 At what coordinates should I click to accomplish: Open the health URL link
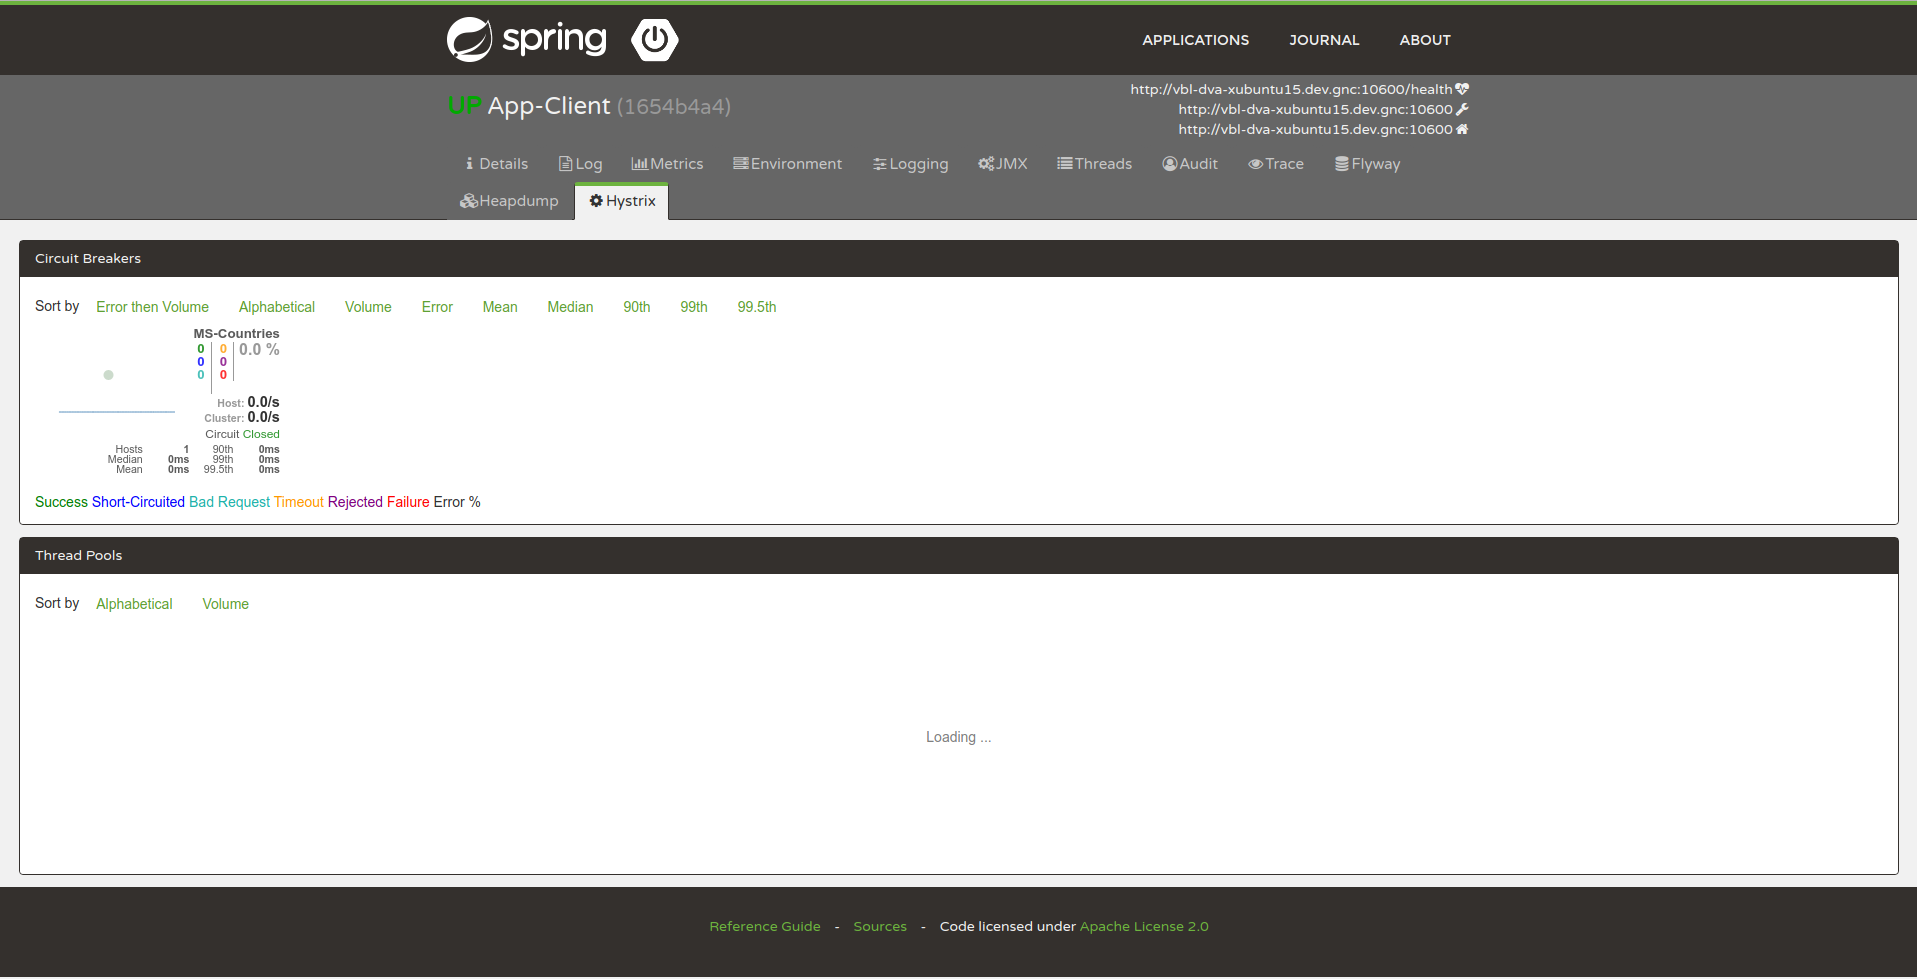[1291, 89]
